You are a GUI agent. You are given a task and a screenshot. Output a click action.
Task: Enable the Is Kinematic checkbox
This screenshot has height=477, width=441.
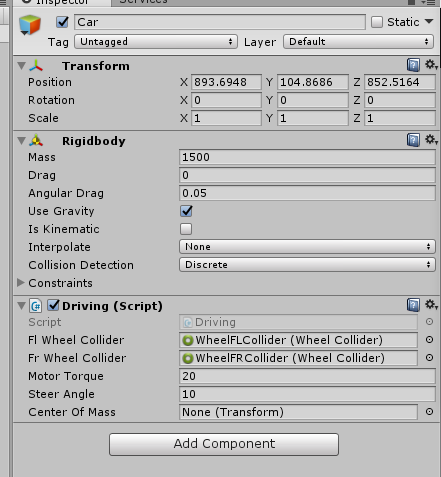(x=186, y=229)
